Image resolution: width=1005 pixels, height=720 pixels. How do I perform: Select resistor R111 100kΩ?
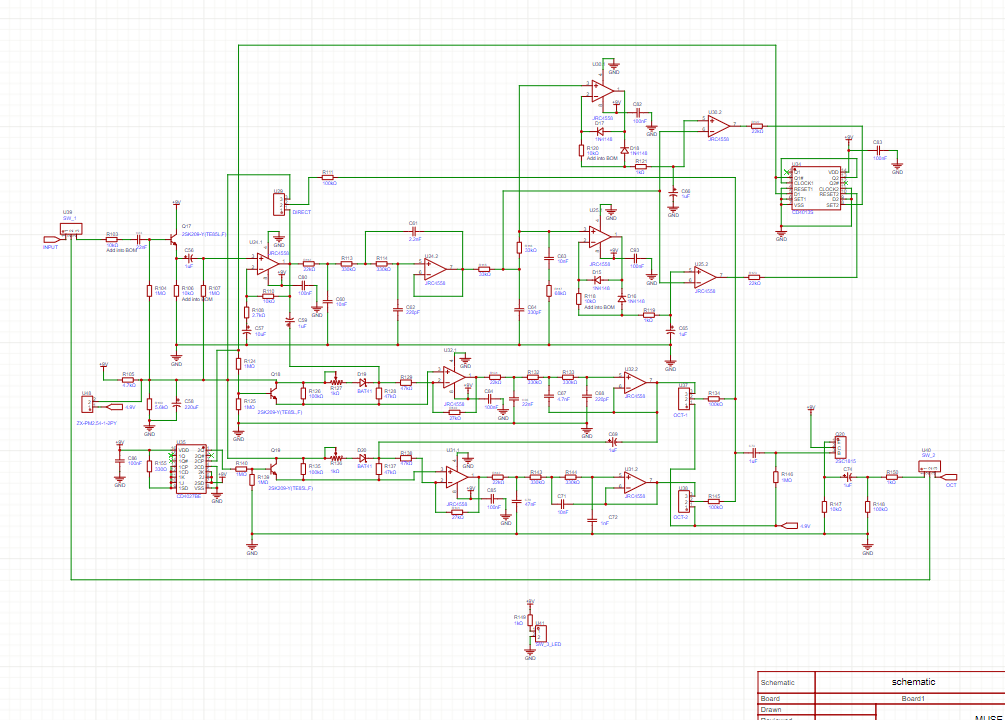click(328, 177)
